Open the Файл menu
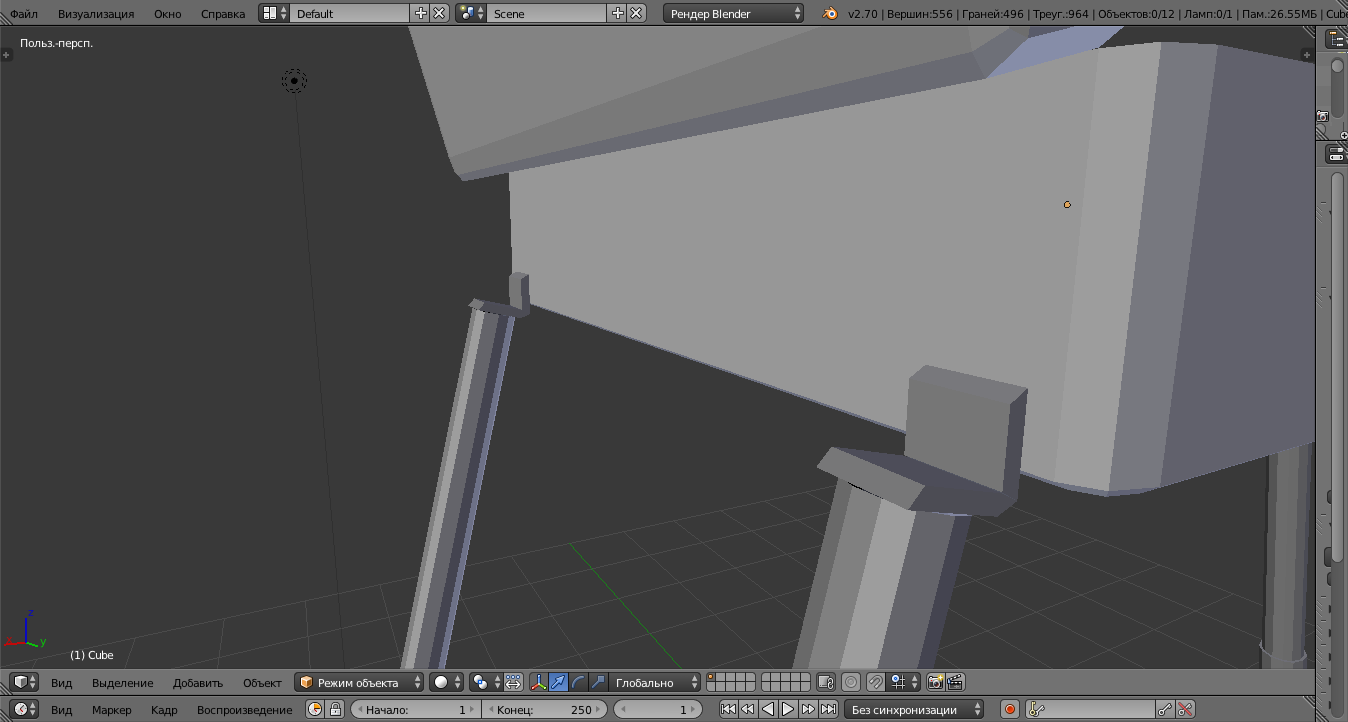The image size is (1348, 722). coord(25,14)
